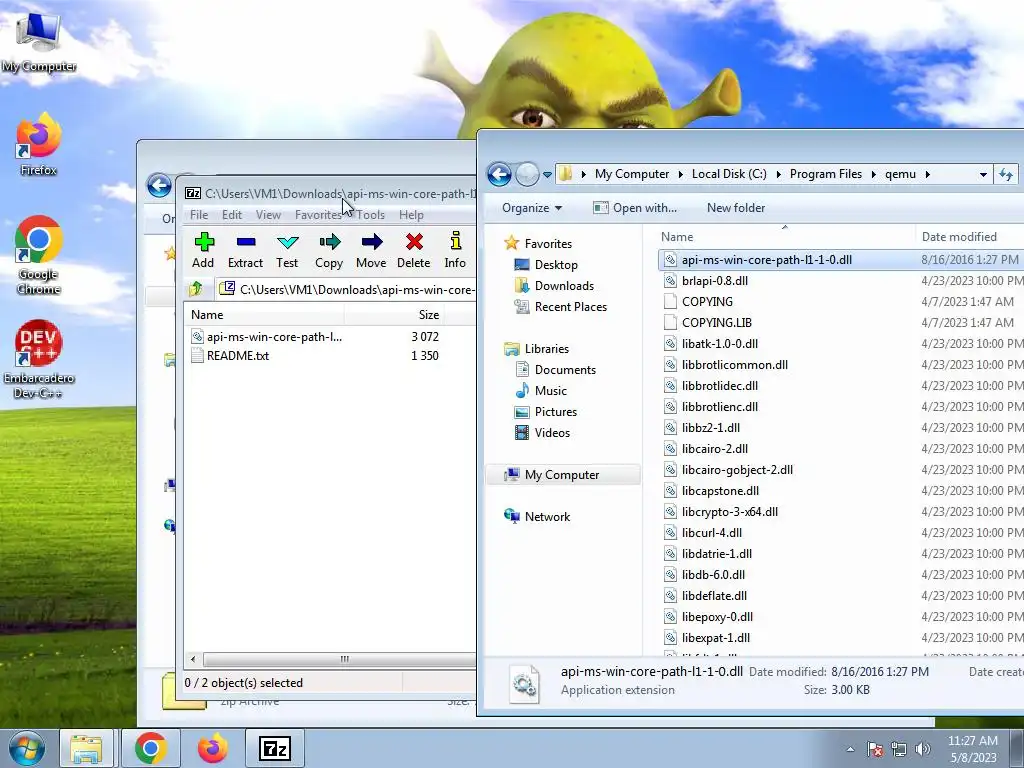Open My Computer desktop icon
Image resolution: width=1024 pixels, height=768 pixels.
39,41
